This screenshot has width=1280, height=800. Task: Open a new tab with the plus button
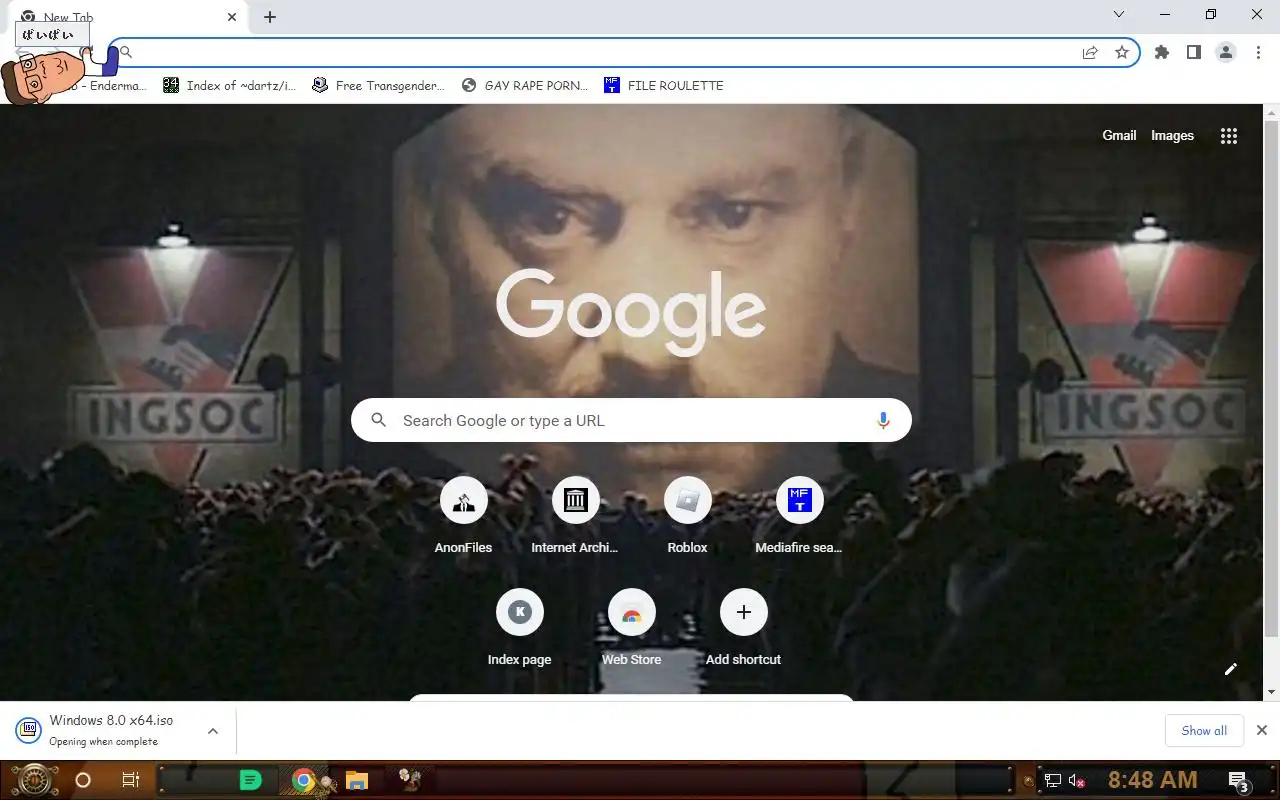270,17
